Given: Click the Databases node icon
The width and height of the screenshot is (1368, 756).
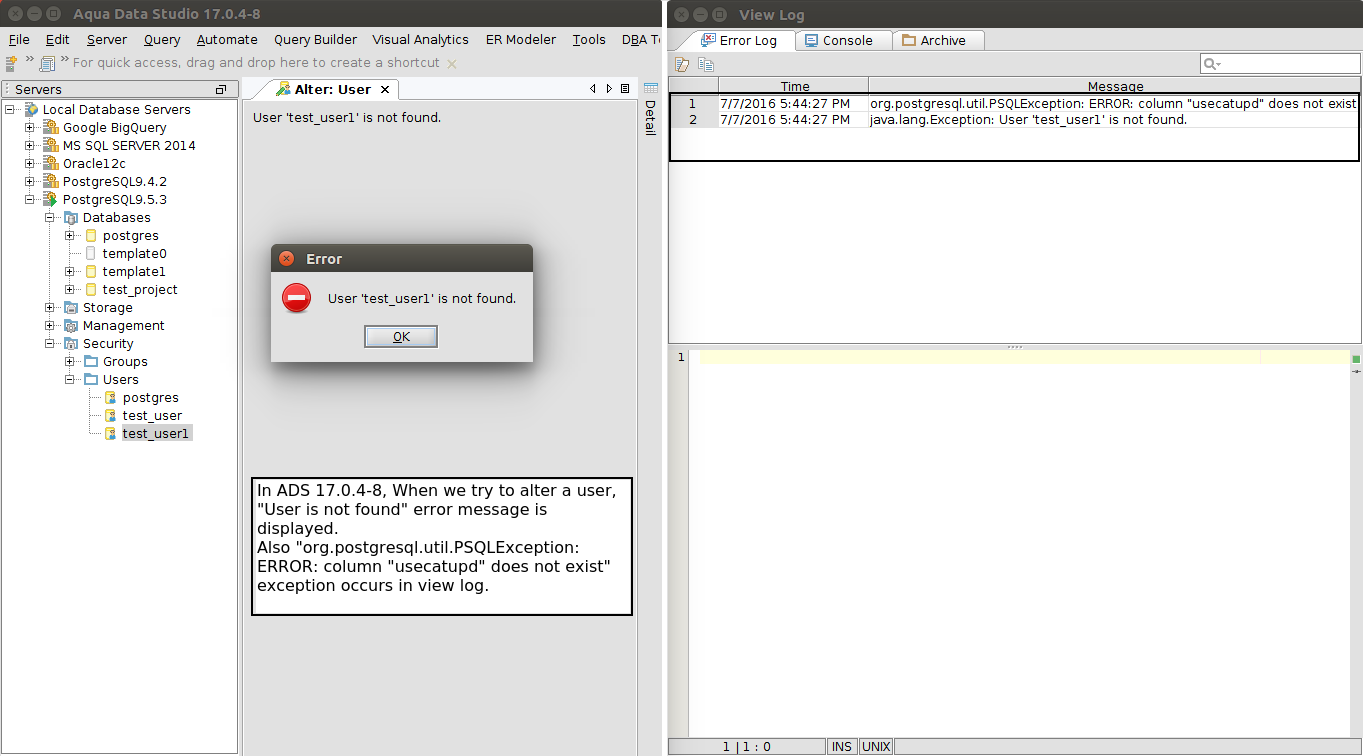Looking at the screenshot, I should [70, 218].
